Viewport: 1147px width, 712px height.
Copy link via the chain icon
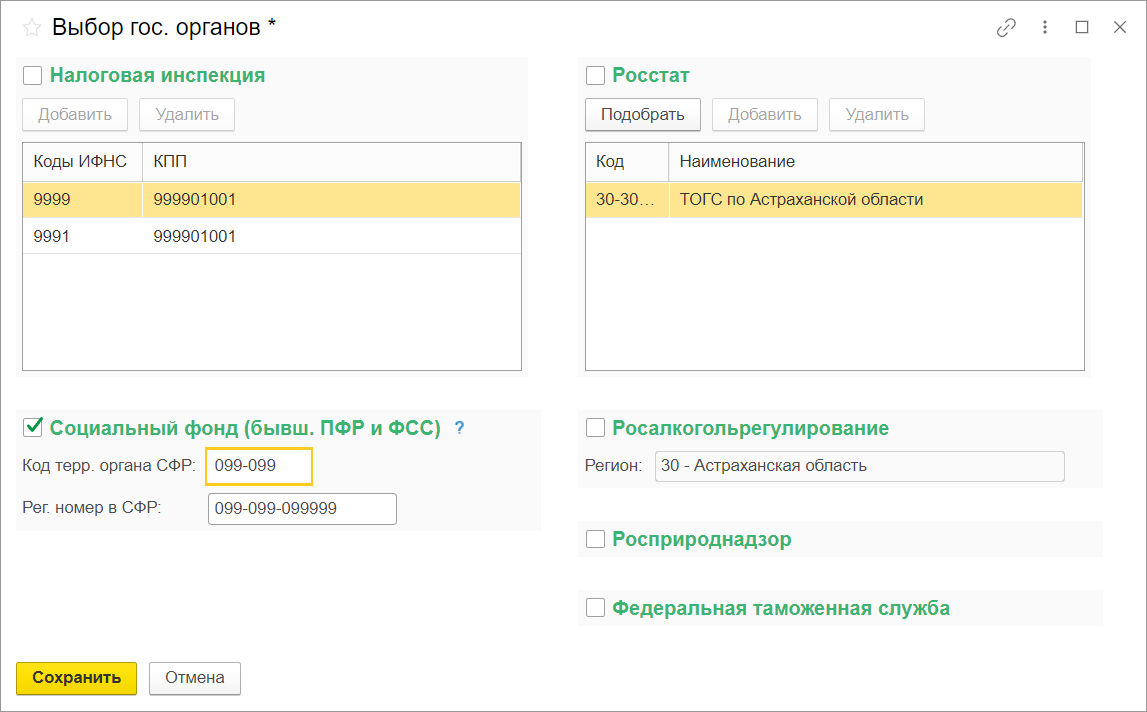coord(1006,28)
